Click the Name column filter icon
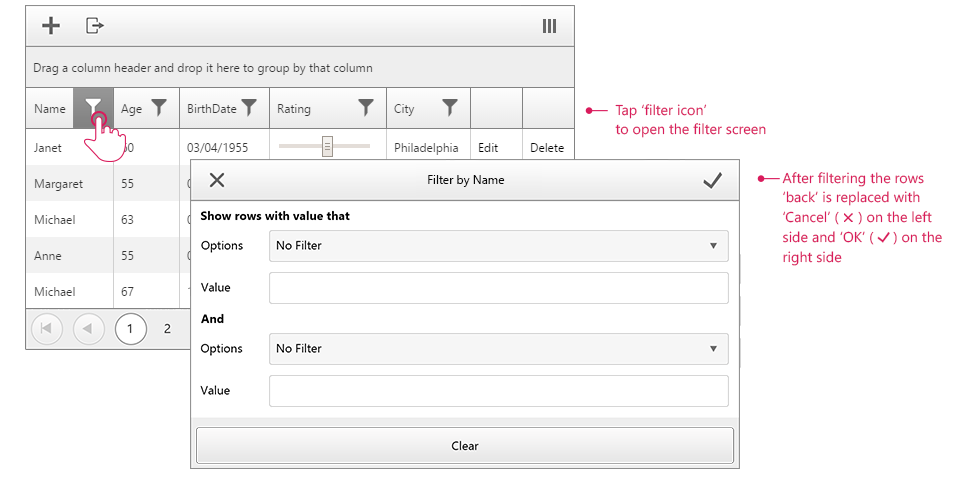This screenshot has height=480, width=960. pos(93,108)
